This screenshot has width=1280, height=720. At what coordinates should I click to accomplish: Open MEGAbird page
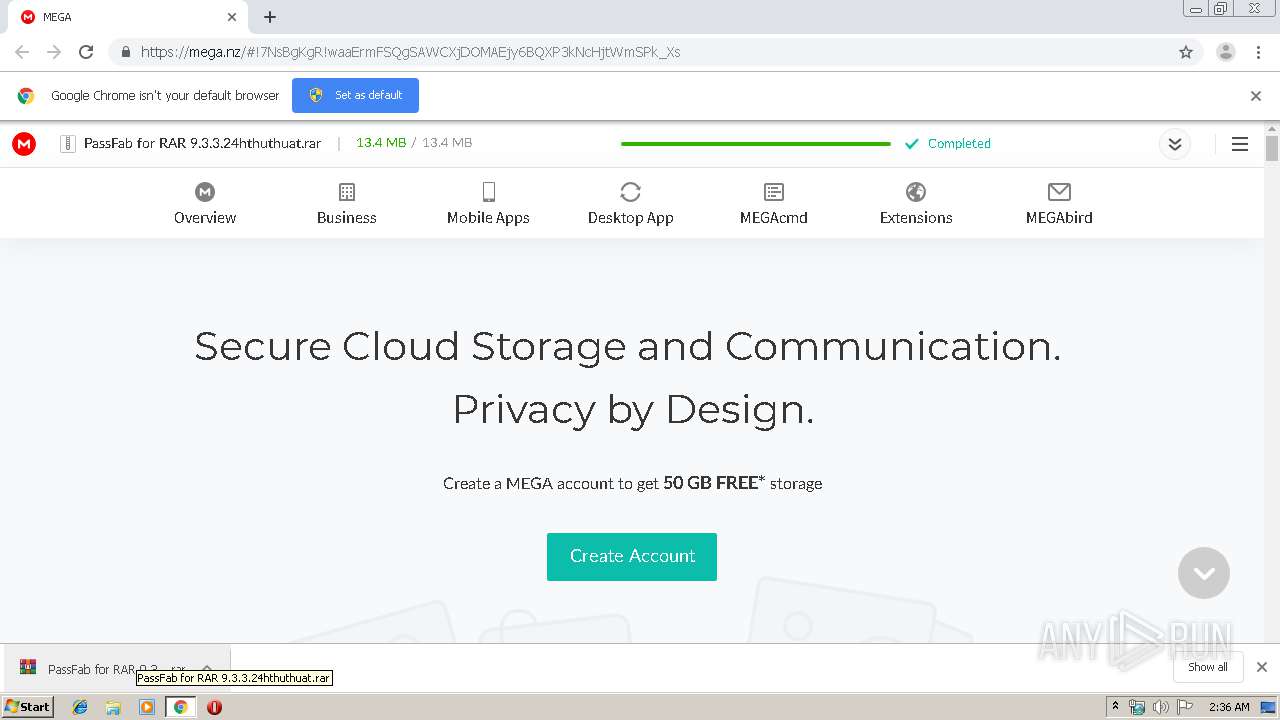pos(1059,204)
